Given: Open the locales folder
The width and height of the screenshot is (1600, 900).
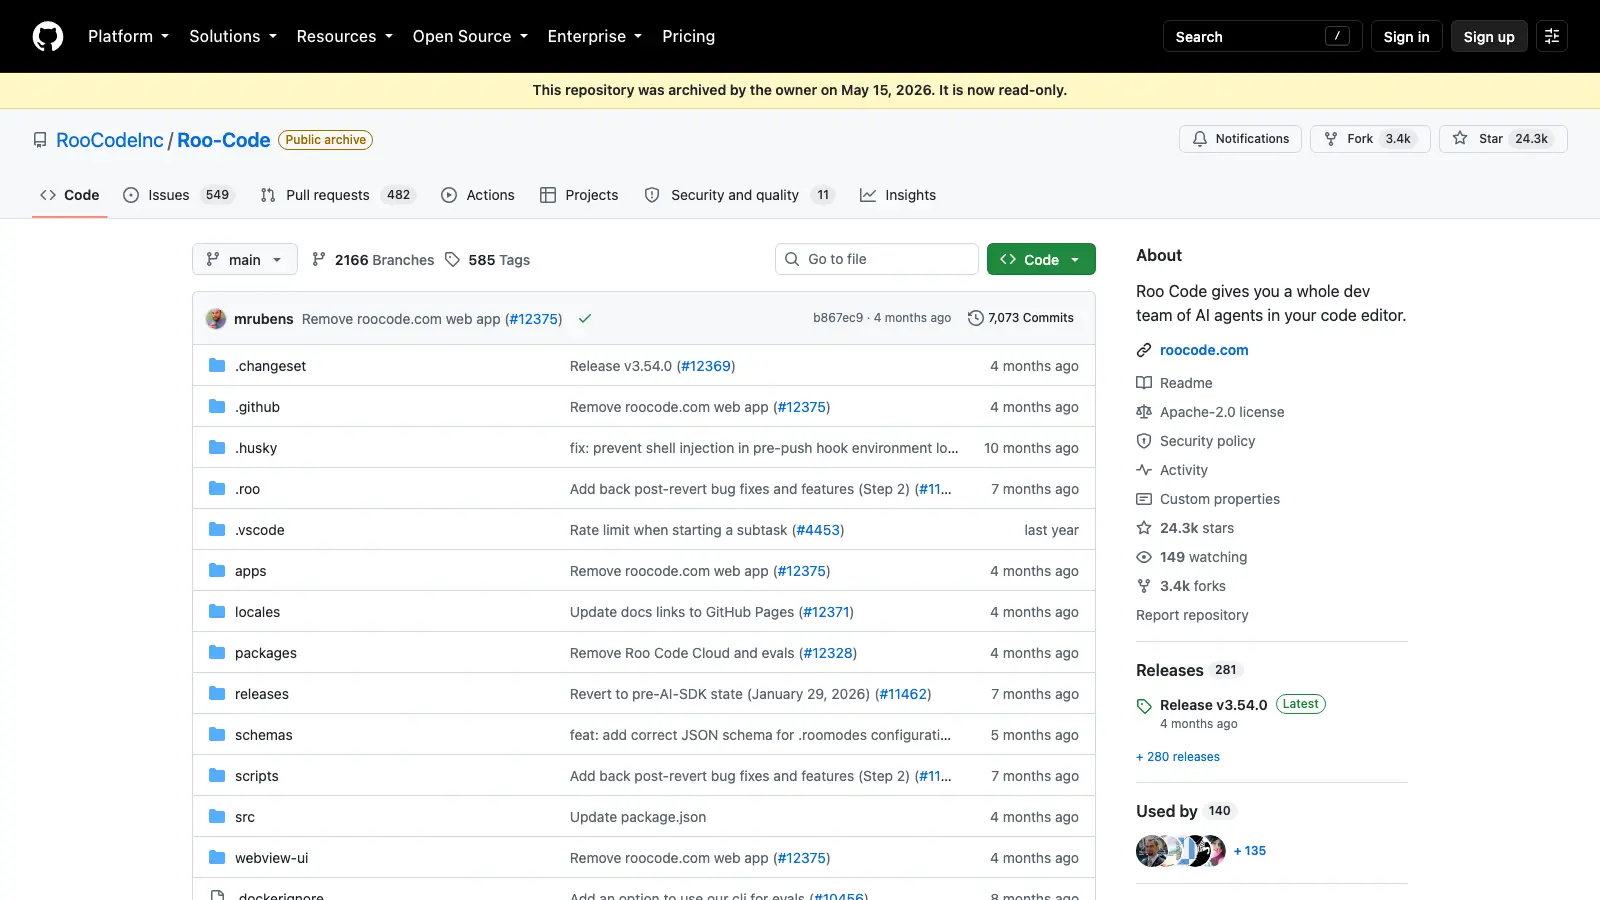Looking at the screenshot, I should pos(257,612).
